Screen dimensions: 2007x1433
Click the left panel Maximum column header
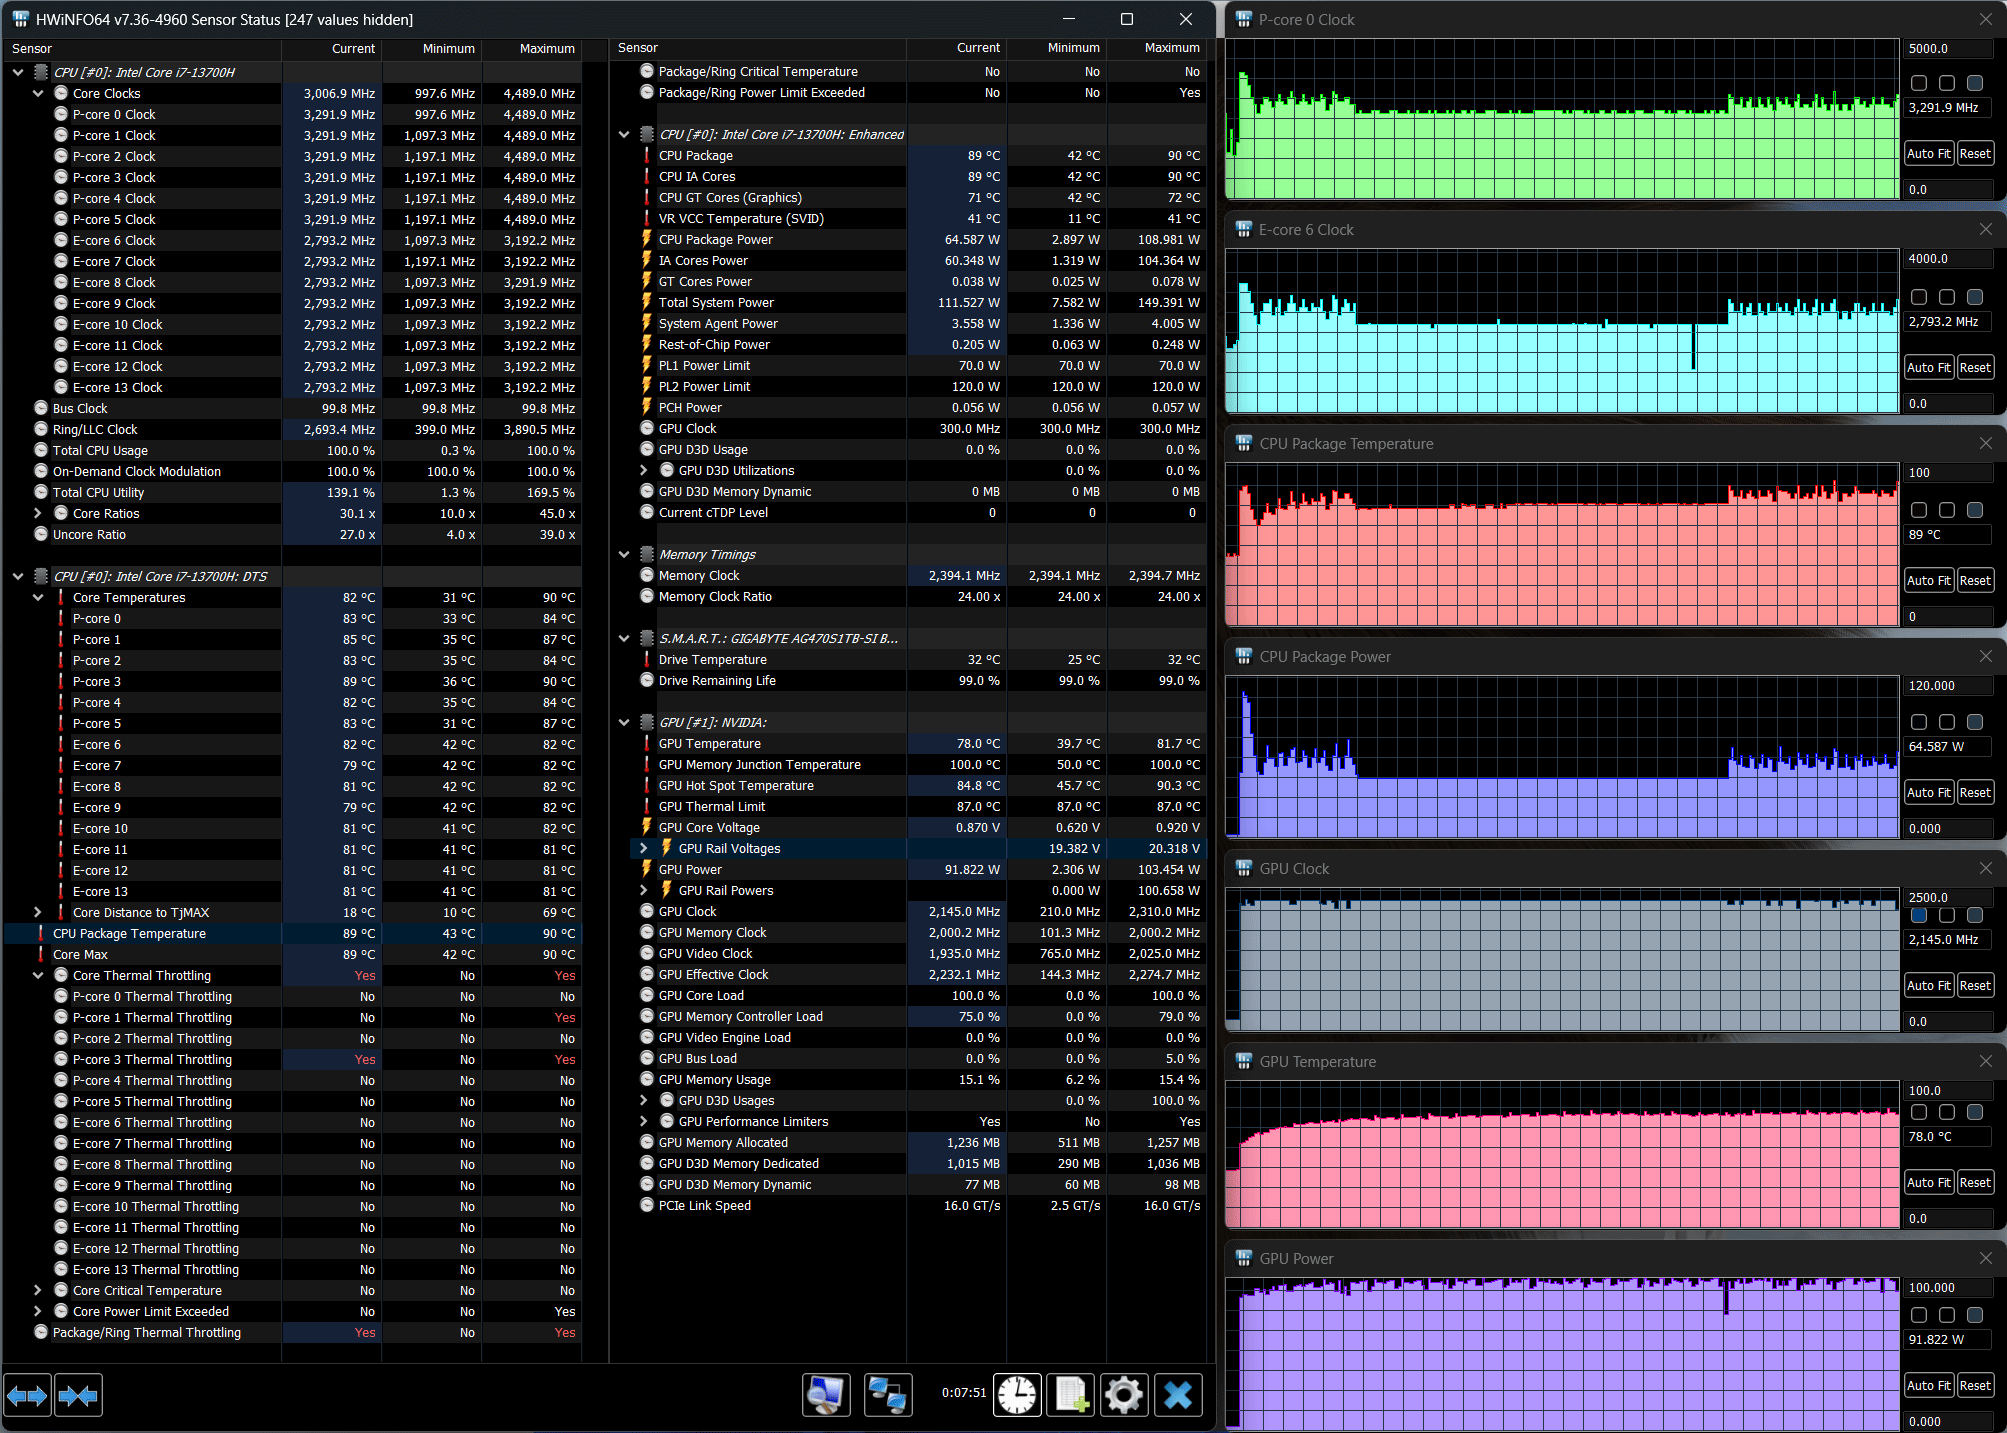point(546,48)
